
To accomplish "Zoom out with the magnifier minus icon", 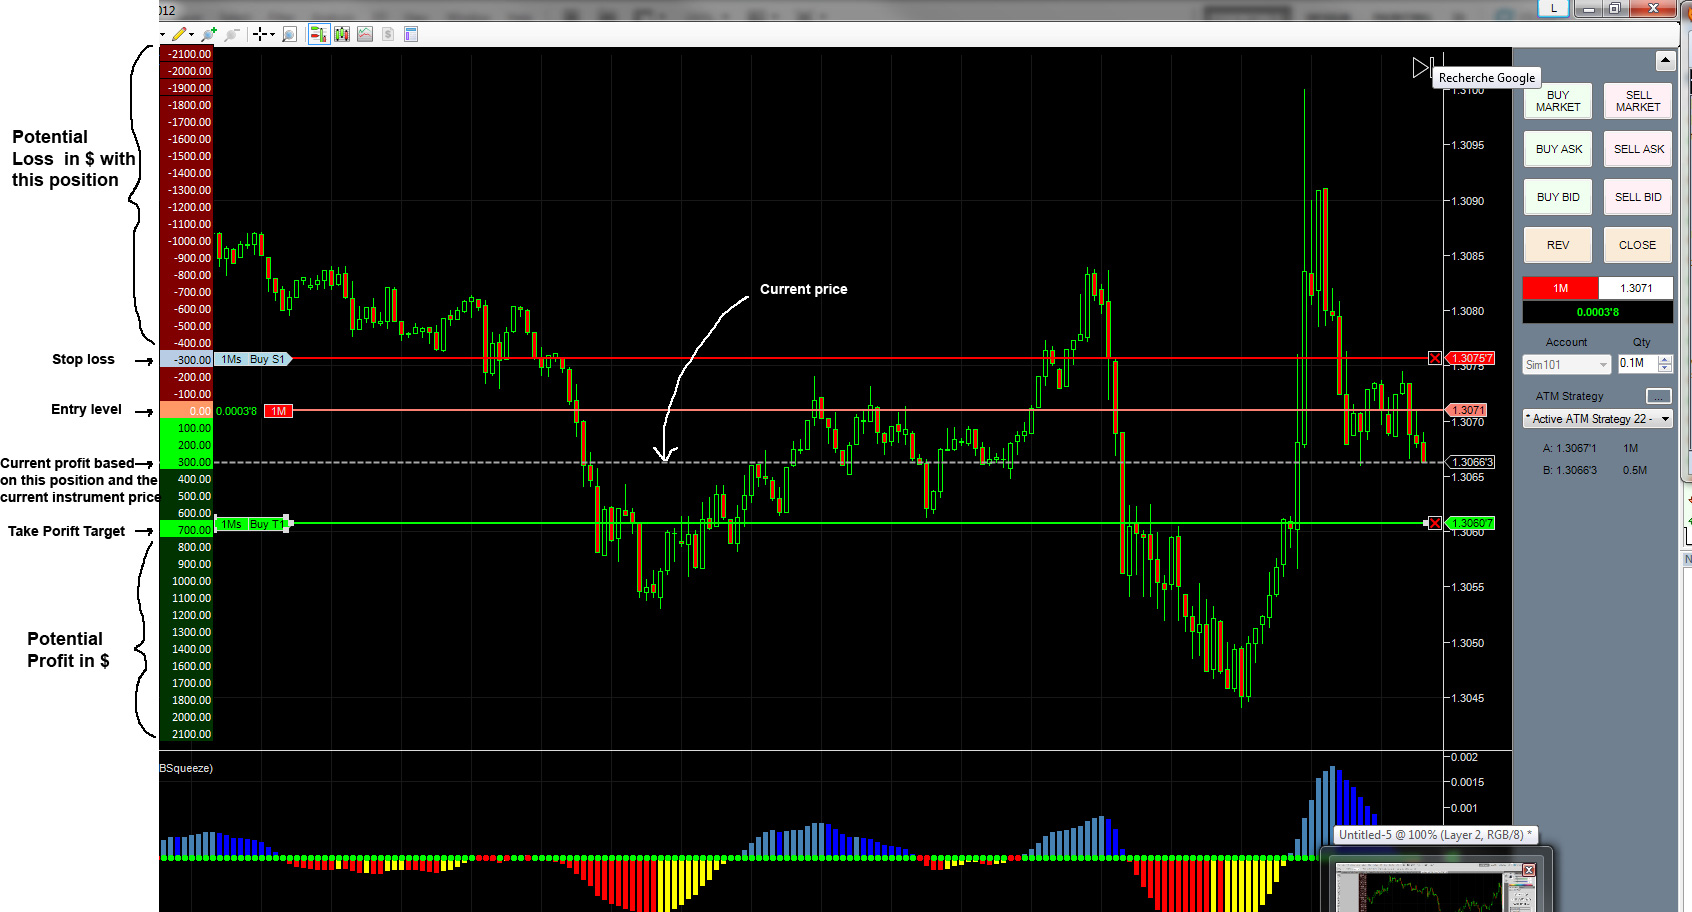I will coord(232,34).
